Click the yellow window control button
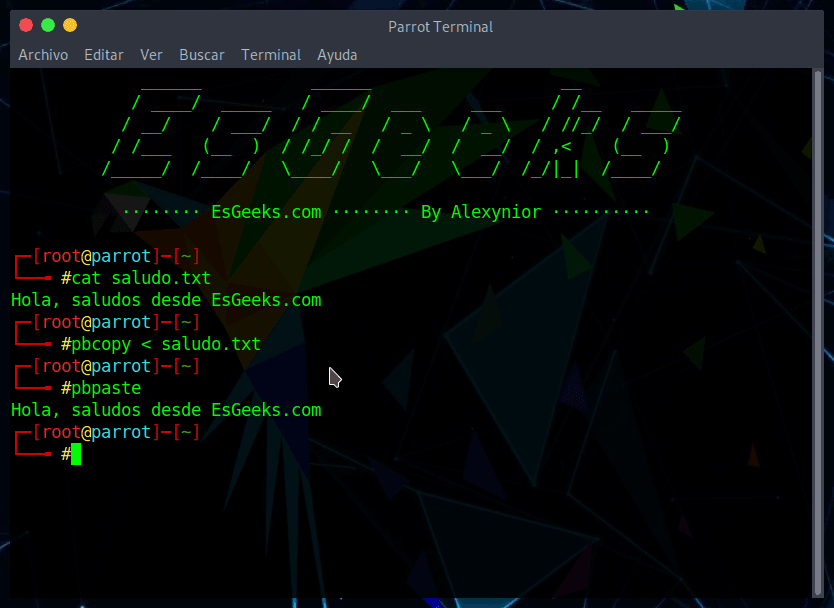The image size is (834, 608). (x=69, y=25)
